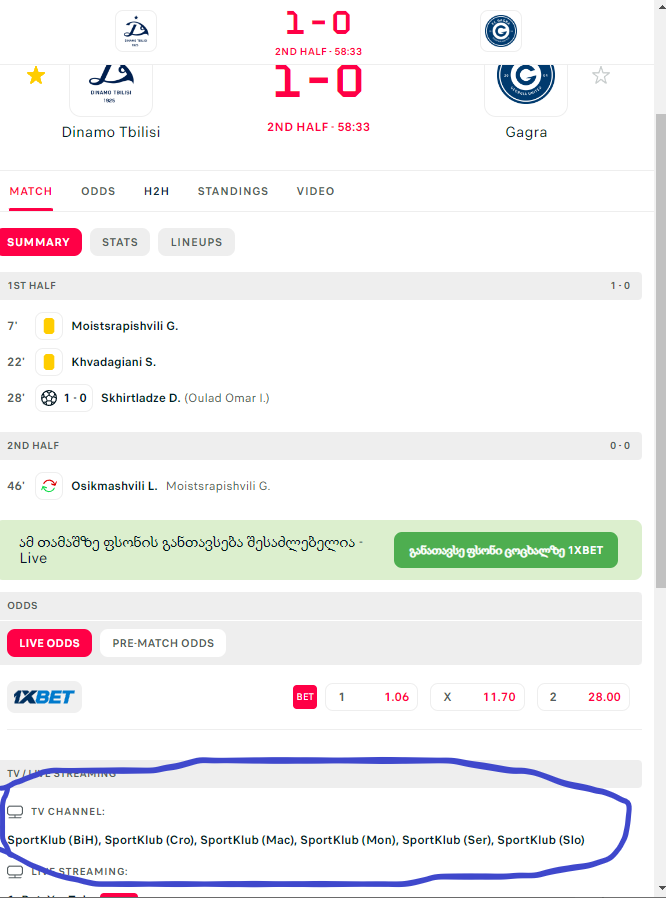The image size is (666, 898).
Task: Add Gagra to favorites with the empty star
Action: pos(601,75)
